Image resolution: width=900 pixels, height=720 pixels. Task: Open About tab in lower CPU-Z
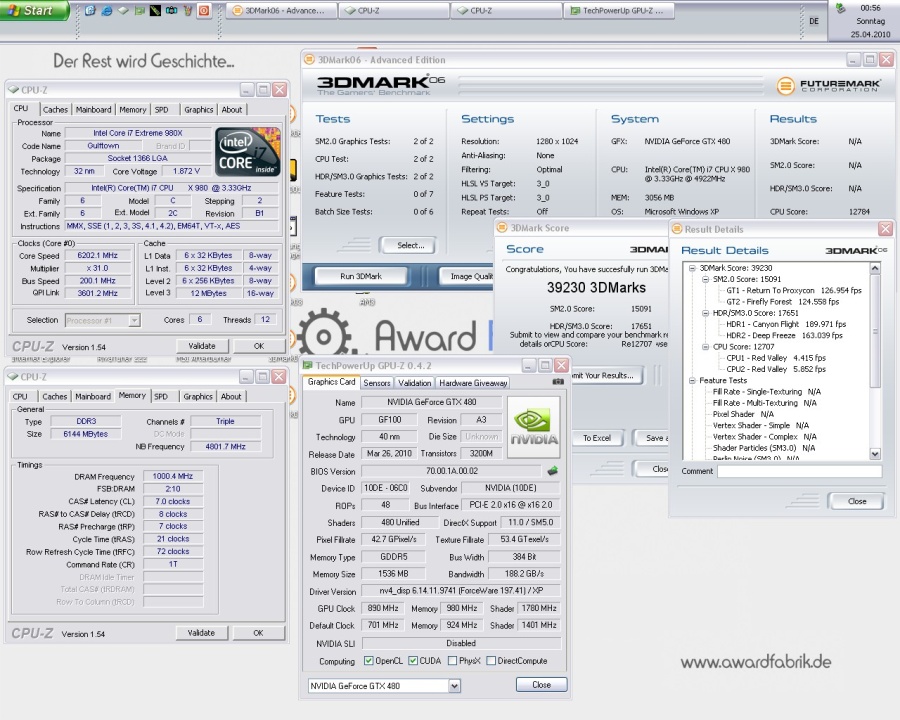pos(231,396)
